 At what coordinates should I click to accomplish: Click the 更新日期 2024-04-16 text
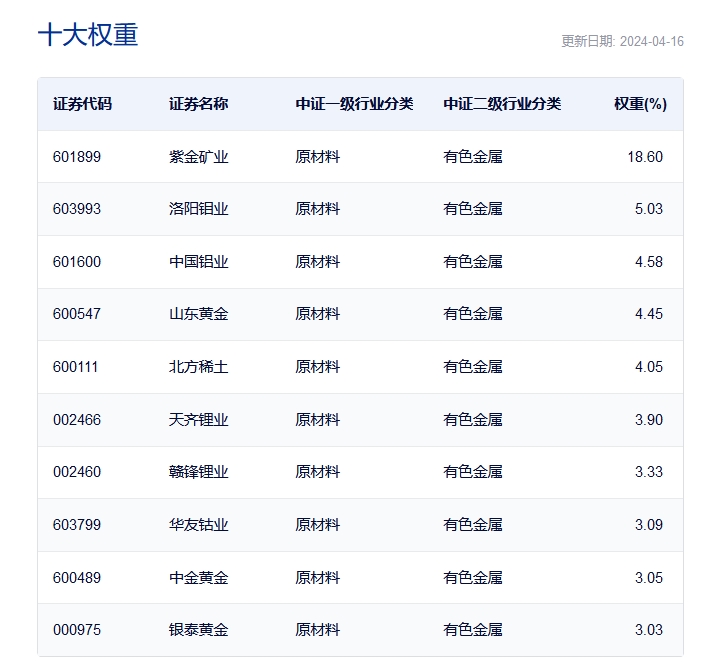(x=622, y=42)
